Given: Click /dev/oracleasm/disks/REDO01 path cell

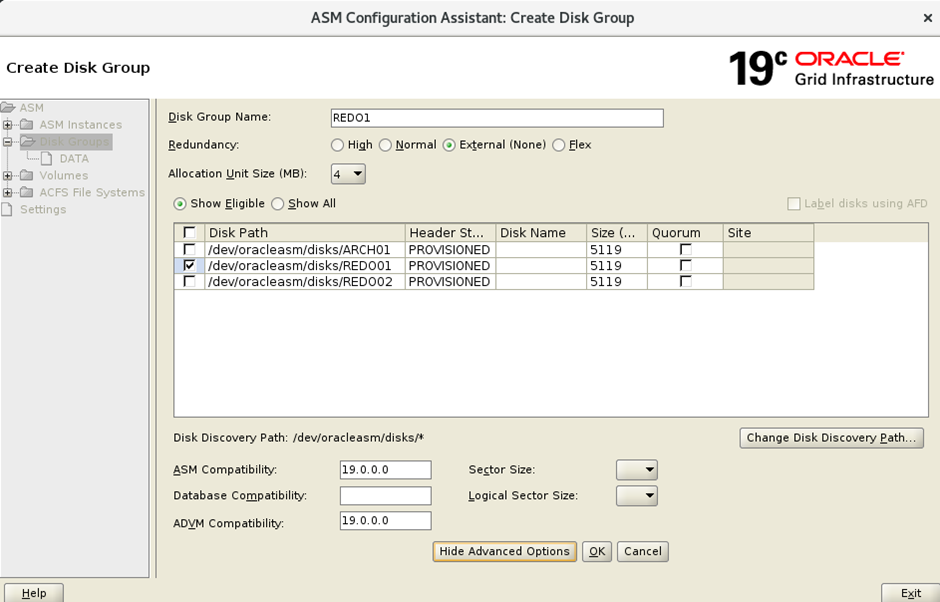Looking at the screenshot, I should coord(305,266).
